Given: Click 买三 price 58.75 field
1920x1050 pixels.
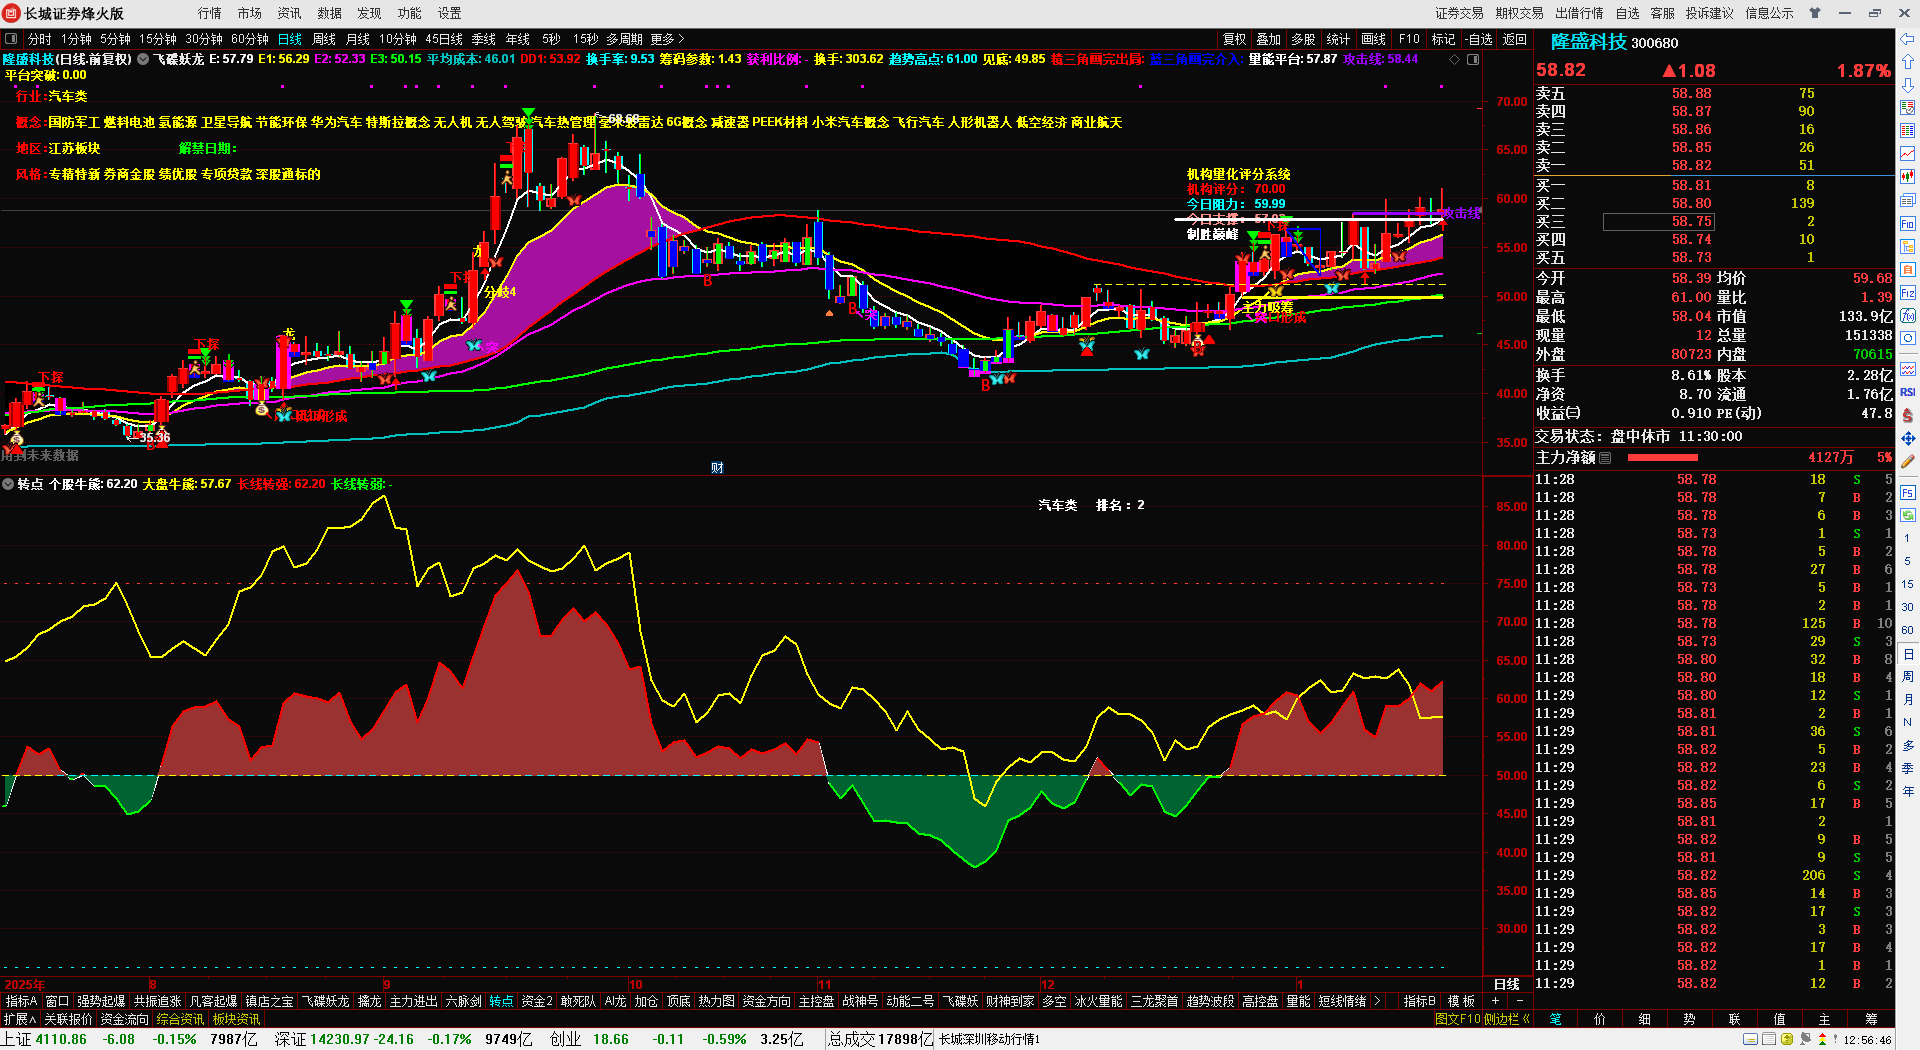Looking at the screenshot, I should [x=1659, y=221].
